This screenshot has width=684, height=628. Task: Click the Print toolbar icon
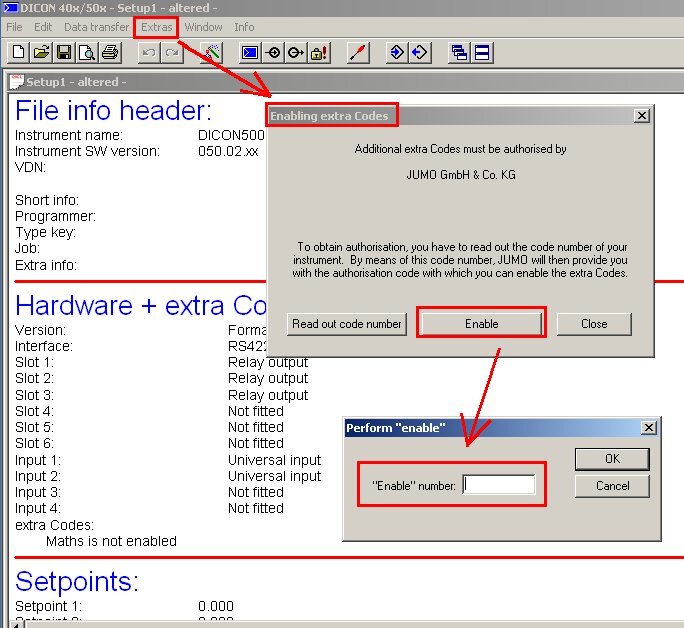pyautogui.click(x=109, y=53)
